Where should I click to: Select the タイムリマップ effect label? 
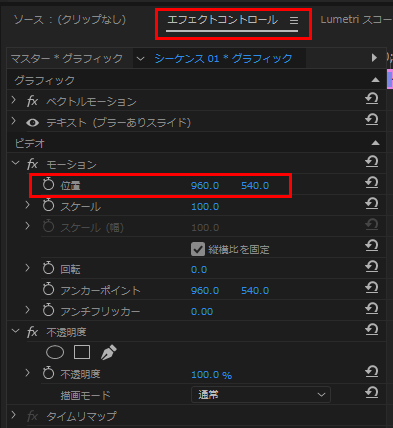point(81,416)
